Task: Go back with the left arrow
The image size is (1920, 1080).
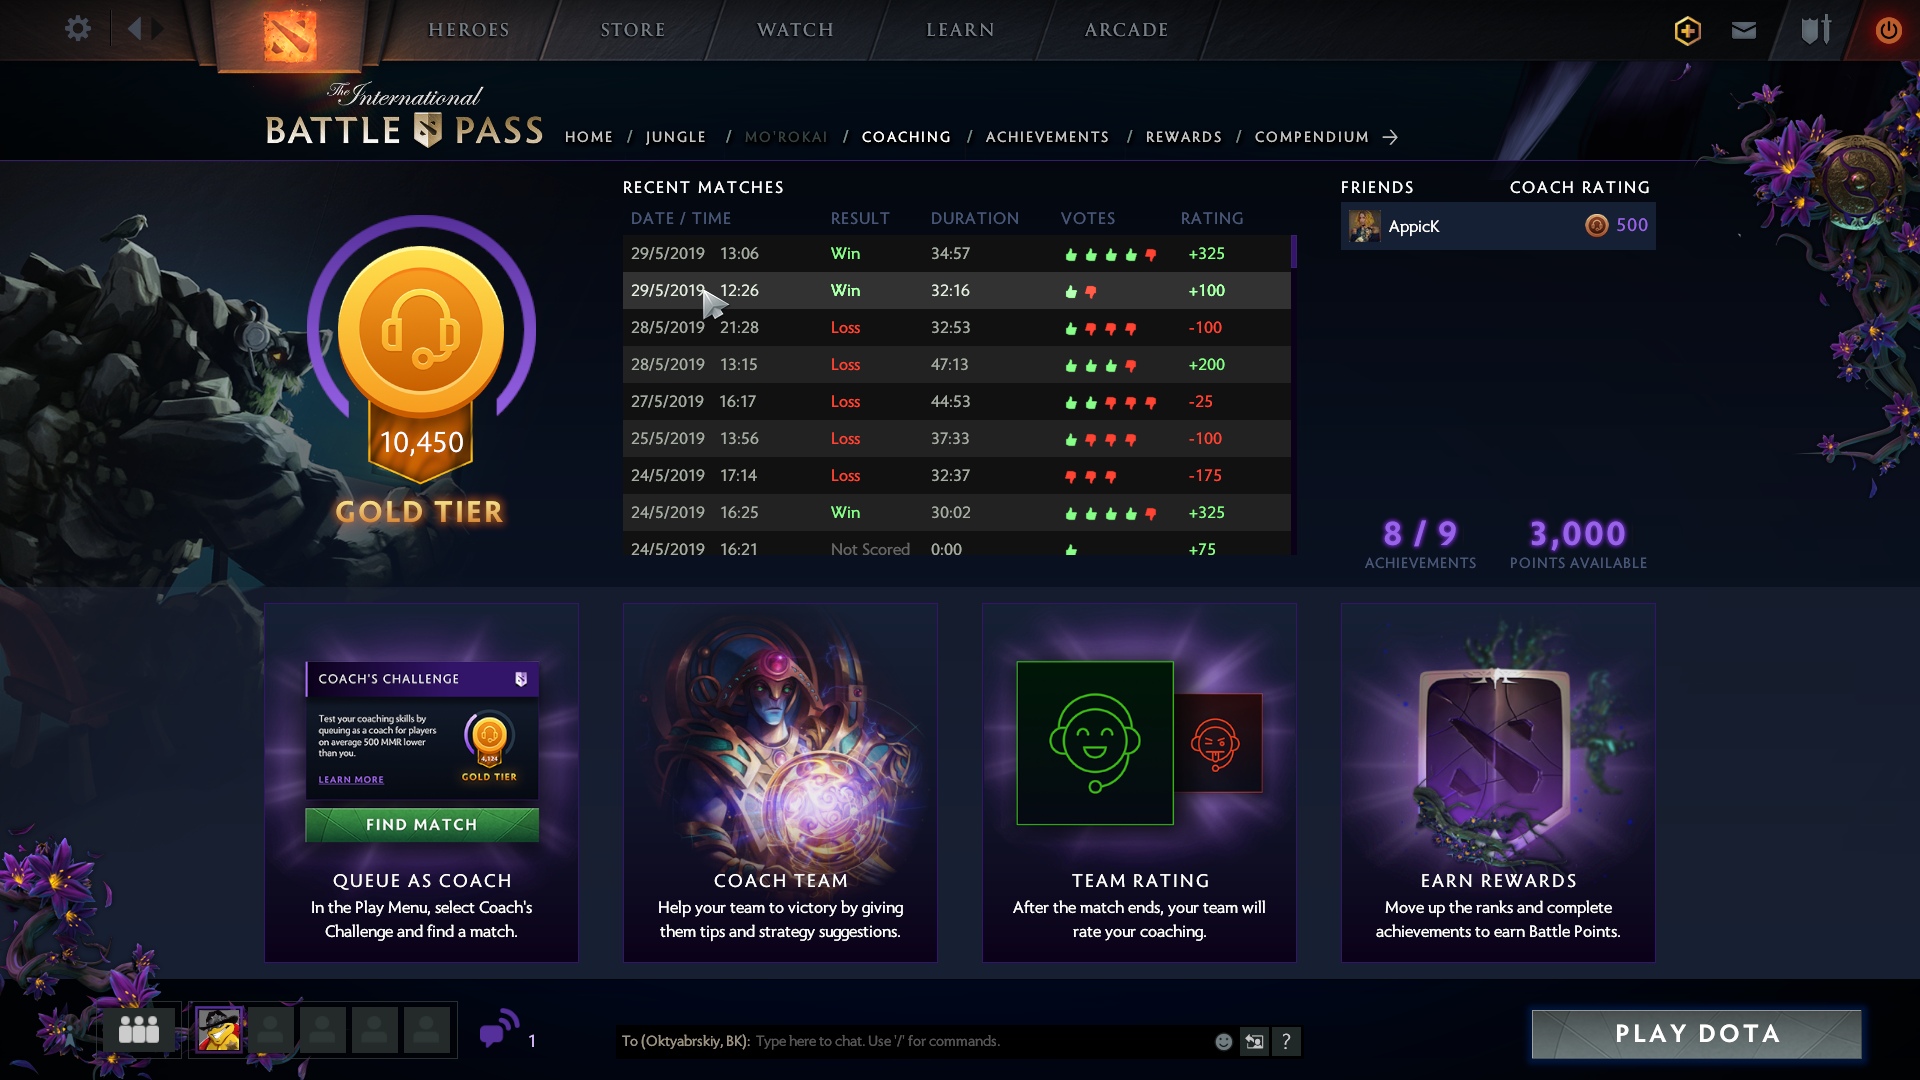Action: point(135,29)
